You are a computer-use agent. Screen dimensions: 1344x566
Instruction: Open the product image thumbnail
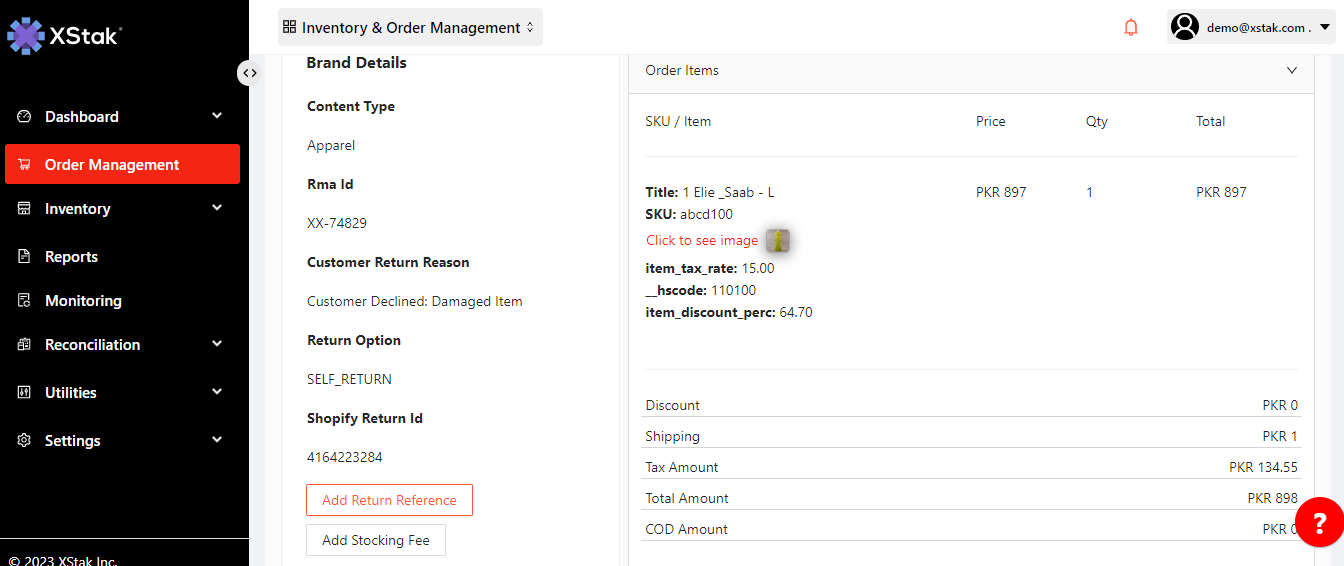click(778, 240)
